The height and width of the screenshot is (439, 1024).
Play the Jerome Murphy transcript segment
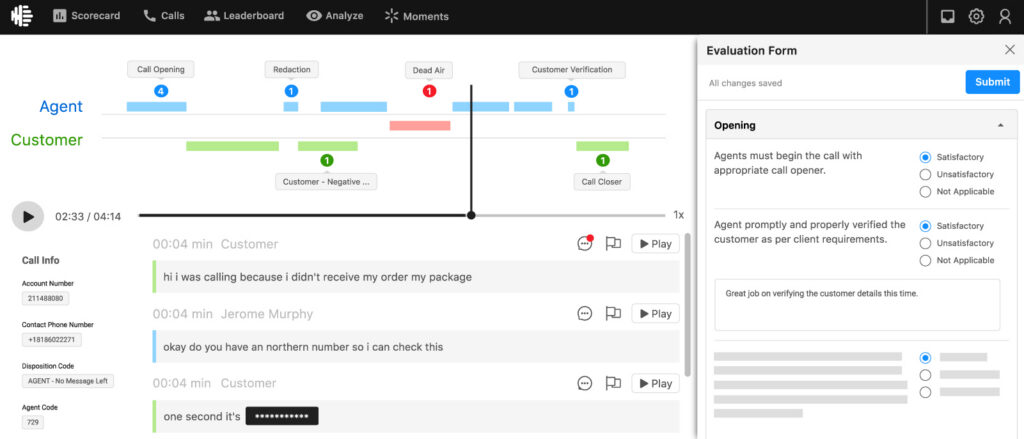pos(655,314)
